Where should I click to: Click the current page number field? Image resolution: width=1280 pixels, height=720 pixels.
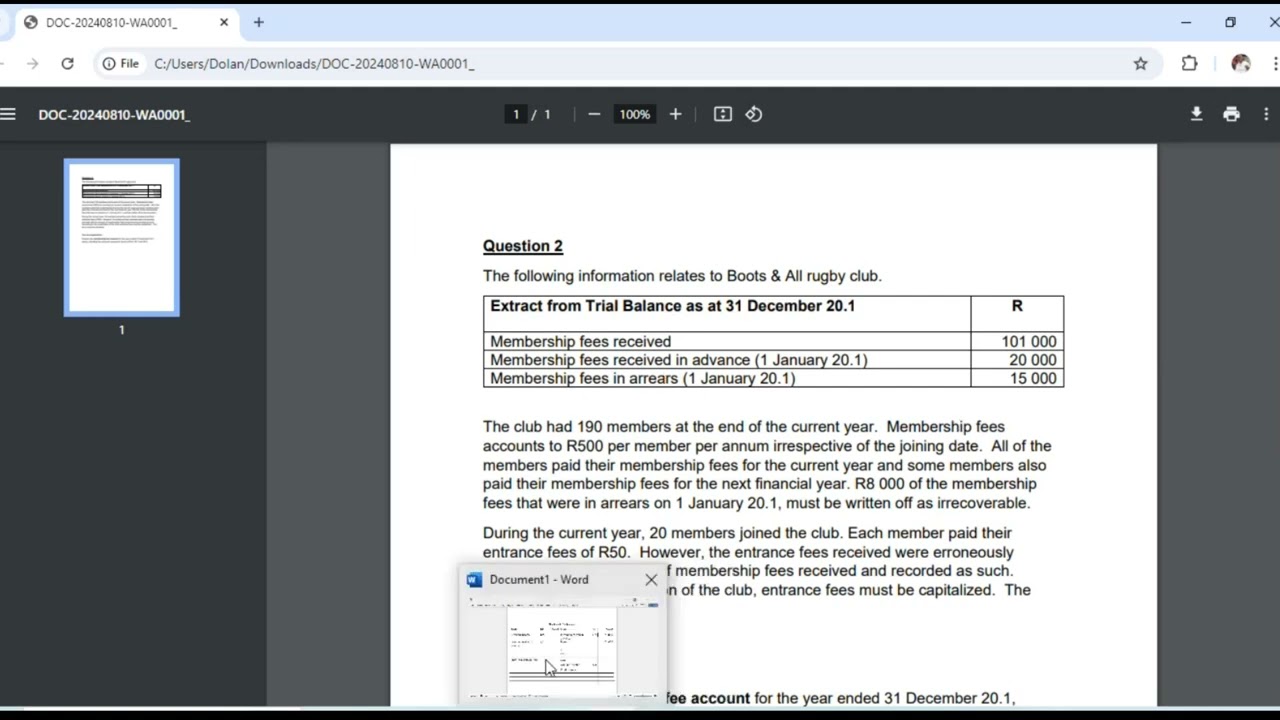click(516, 114)
